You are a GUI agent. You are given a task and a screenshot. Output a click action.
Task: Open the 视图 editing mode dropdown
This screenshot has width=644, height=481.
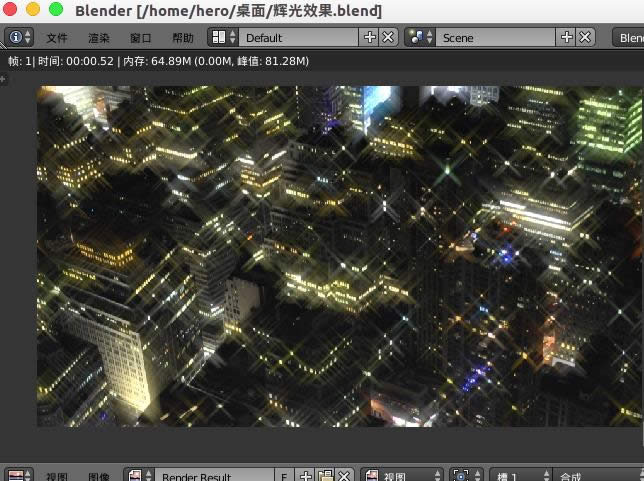(402, 475)
